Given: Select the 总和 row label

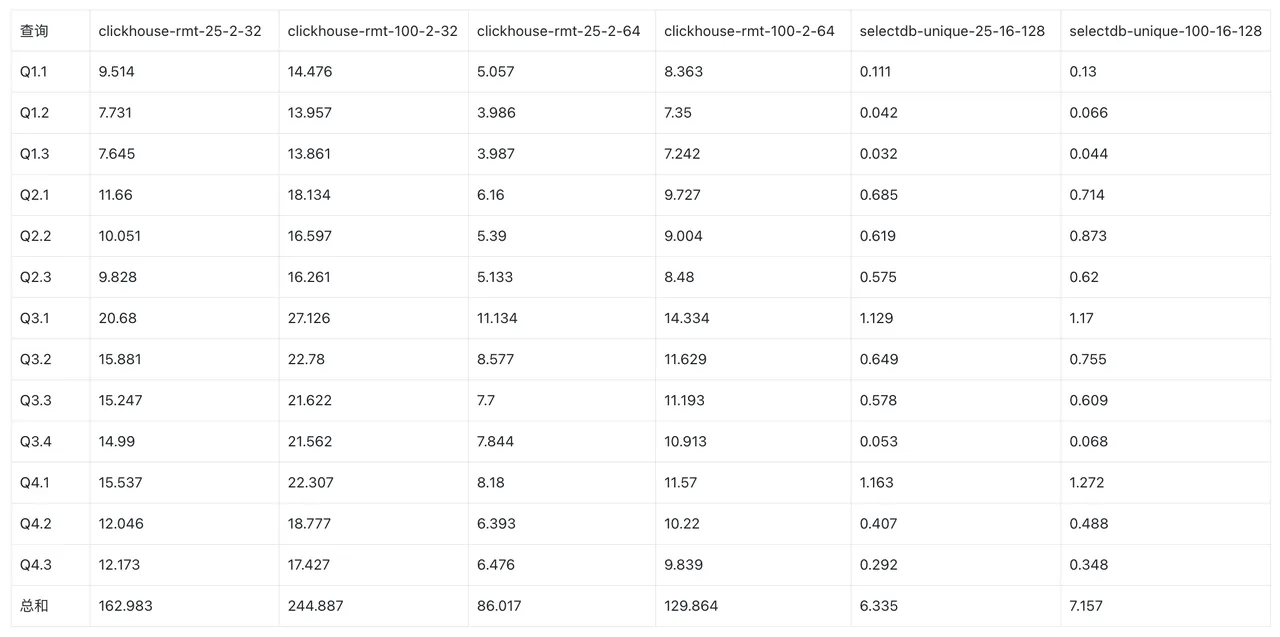Looking at the screenshot, I should [34, 606].
